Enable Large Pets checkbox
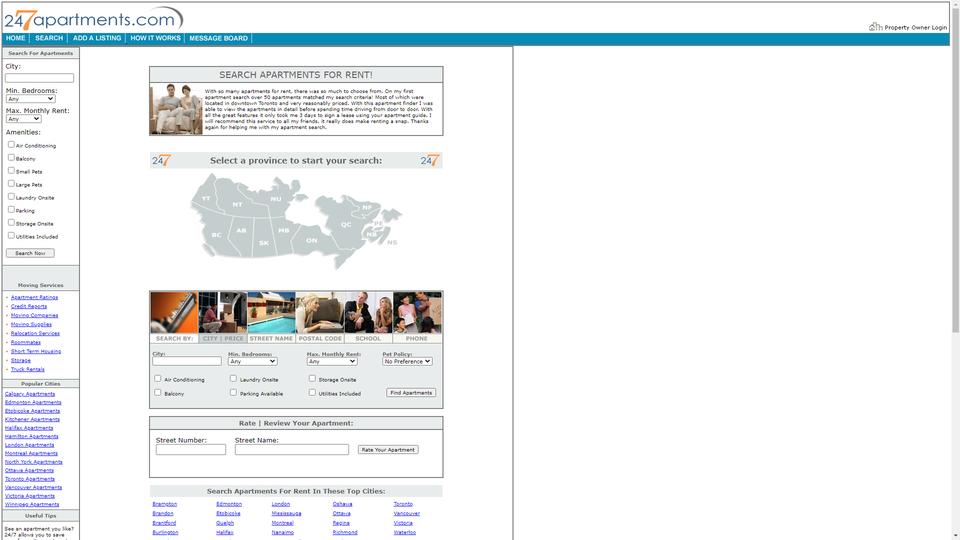This screenshot has width=960, height=540. click(11, 184)
